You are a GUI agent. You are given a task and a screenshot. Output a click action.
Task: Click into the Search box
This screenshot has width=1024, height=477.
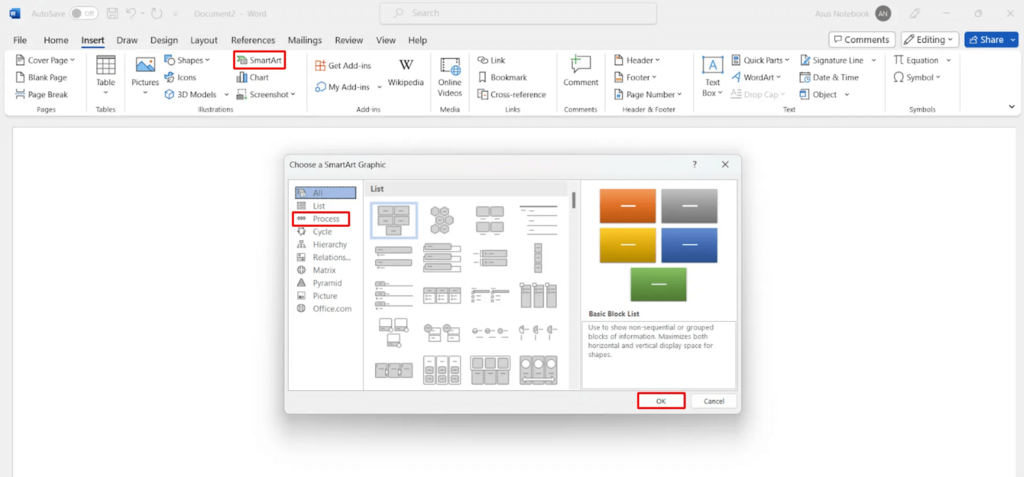518,13
